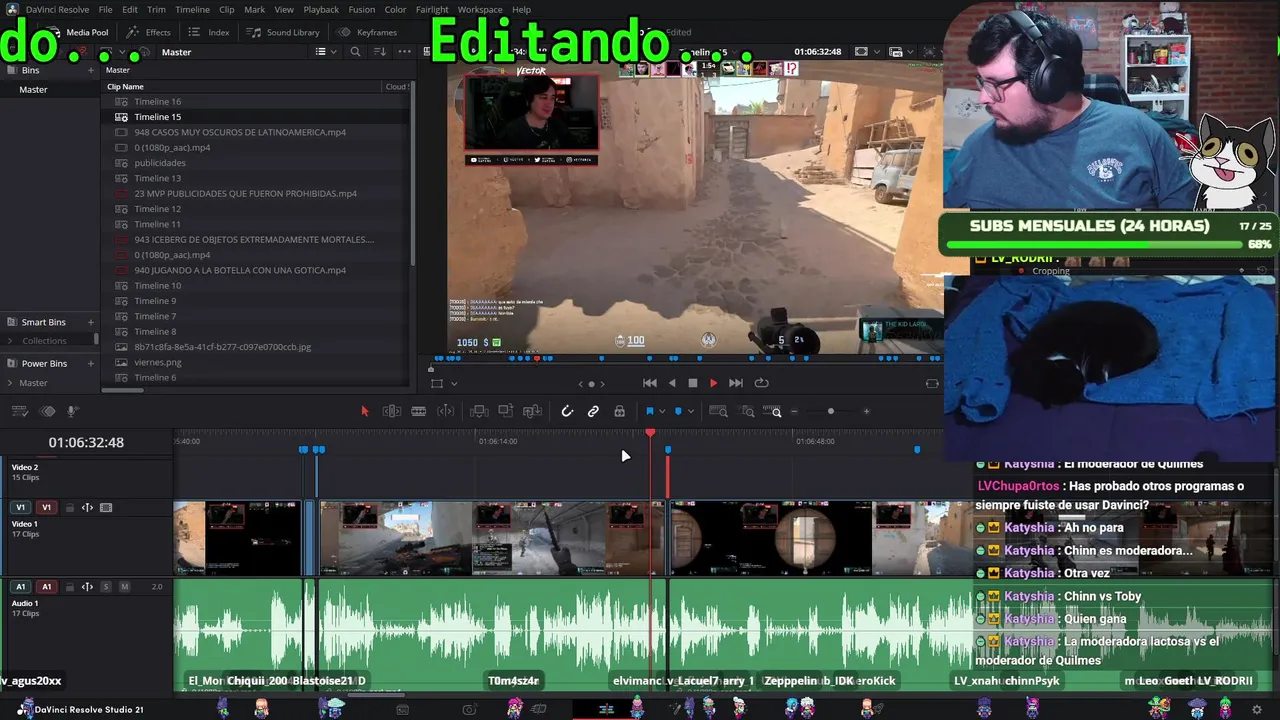Open media pool three-dot options menu
This screenshot has height=720, width=1280.
(404, 52)
